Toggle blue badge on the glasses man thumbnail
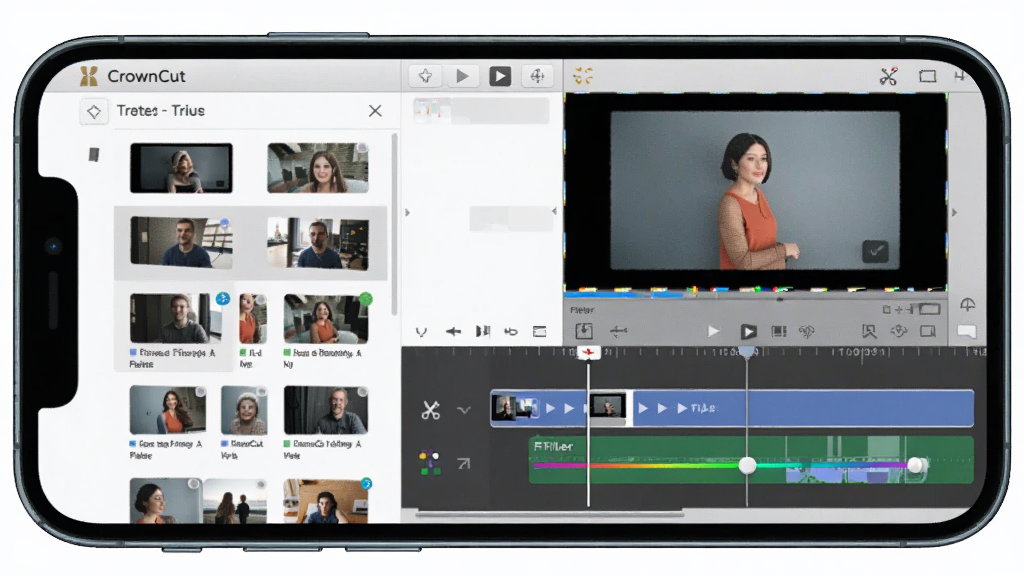Viewport: 1024px width, 576px height. [223, 299]
